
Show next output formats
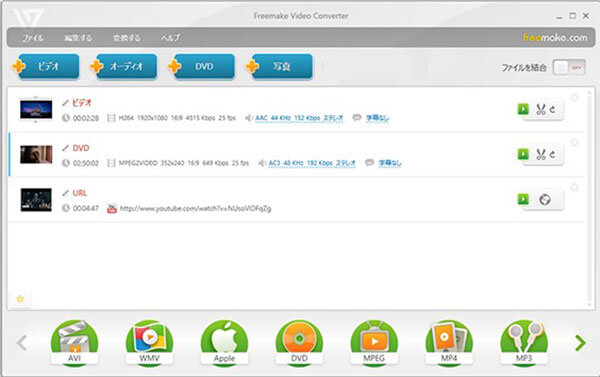580,343
